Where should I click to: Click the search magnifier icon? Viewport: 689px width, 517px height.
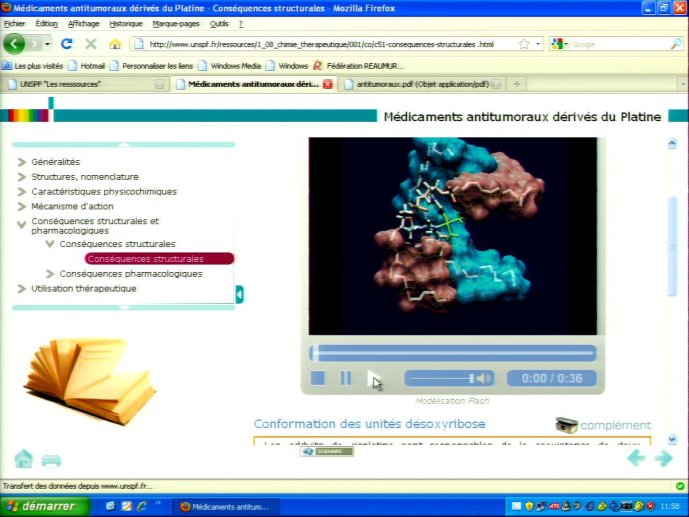tap(676, 43)
